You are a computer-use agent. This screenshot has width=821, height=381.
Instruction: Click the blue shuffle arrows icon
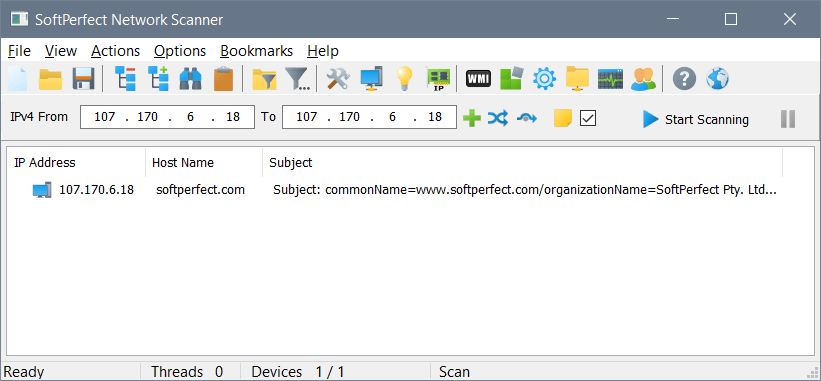click(497, 119)
